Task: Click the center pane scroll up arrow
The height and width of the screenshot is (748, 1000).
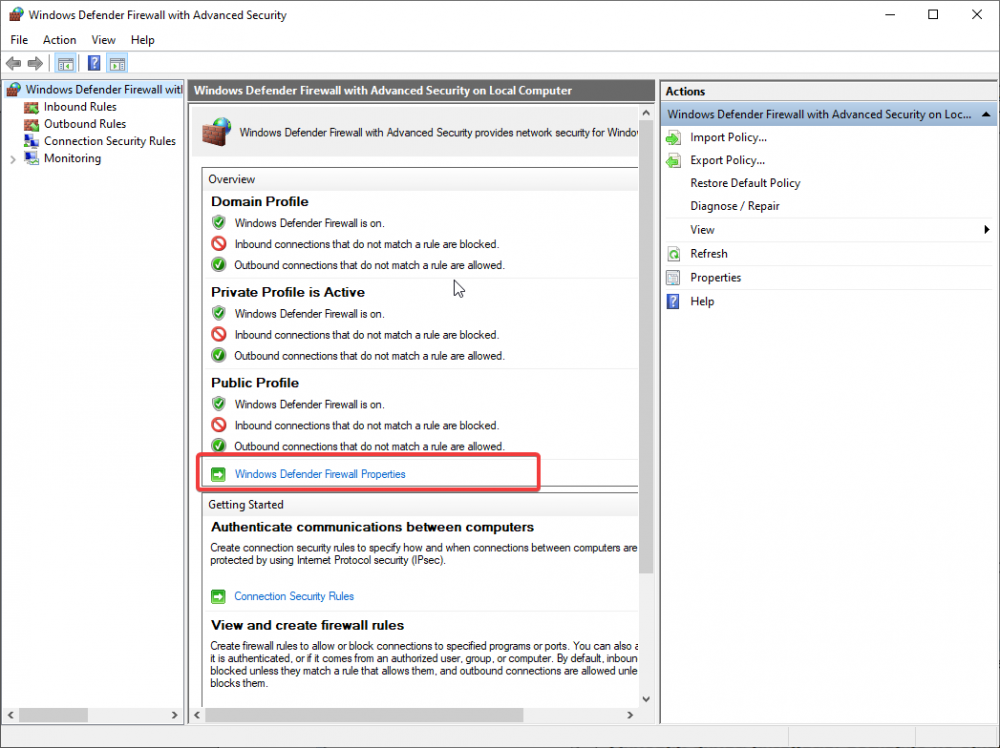Action: (x=646, y=113)
